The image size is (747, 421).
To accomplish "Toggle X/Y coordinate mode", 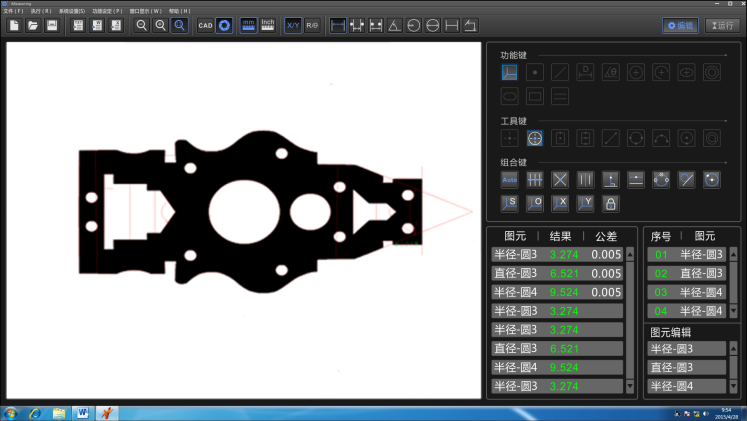I will (293, 26).
